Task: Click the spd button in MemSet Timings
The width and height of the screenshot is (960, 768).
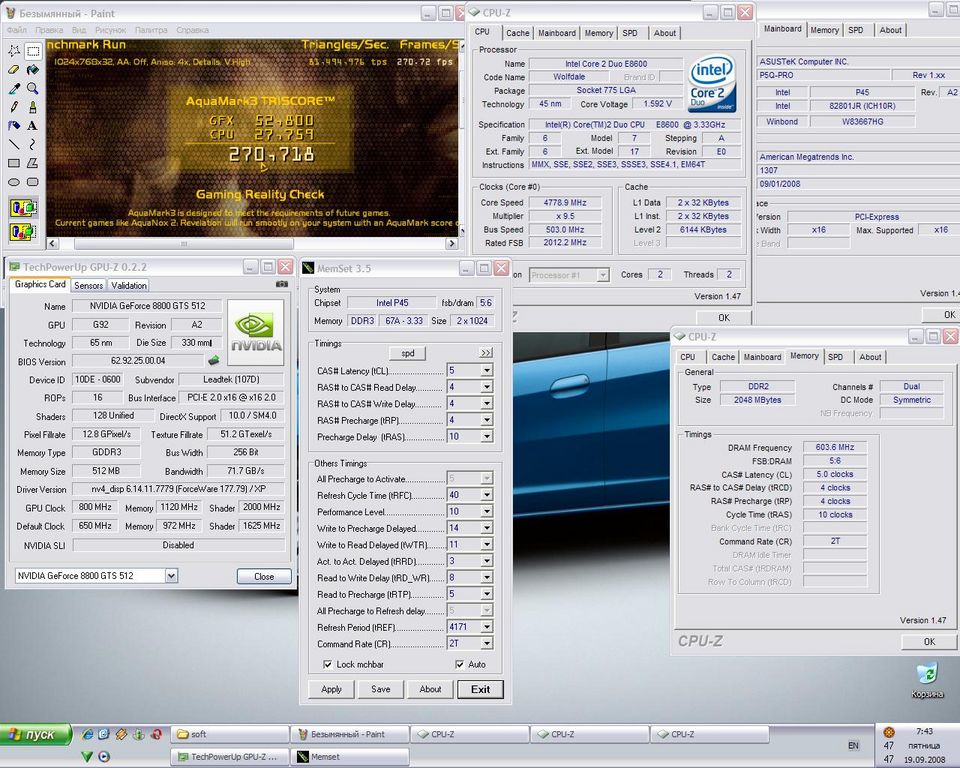Action: [x=408, y=353]
